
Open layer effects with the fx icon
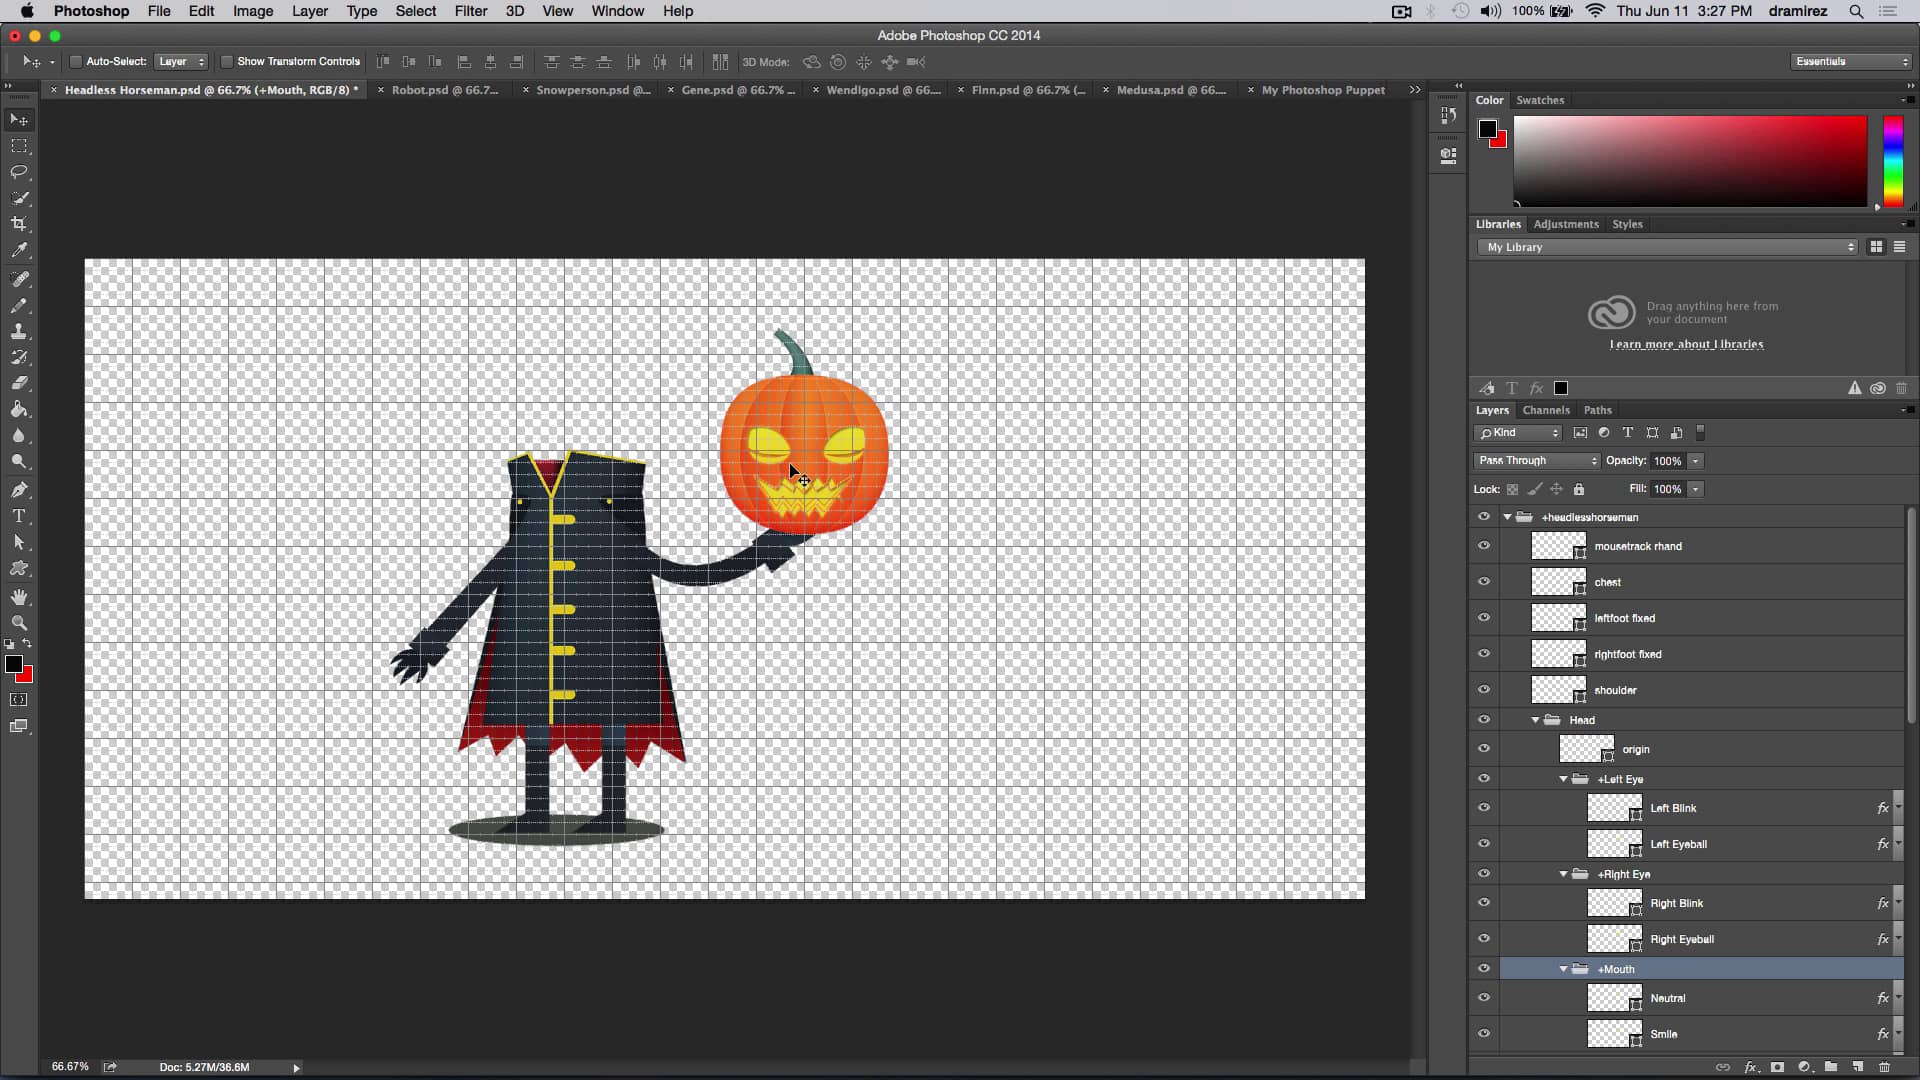tap(1753, 1067)
